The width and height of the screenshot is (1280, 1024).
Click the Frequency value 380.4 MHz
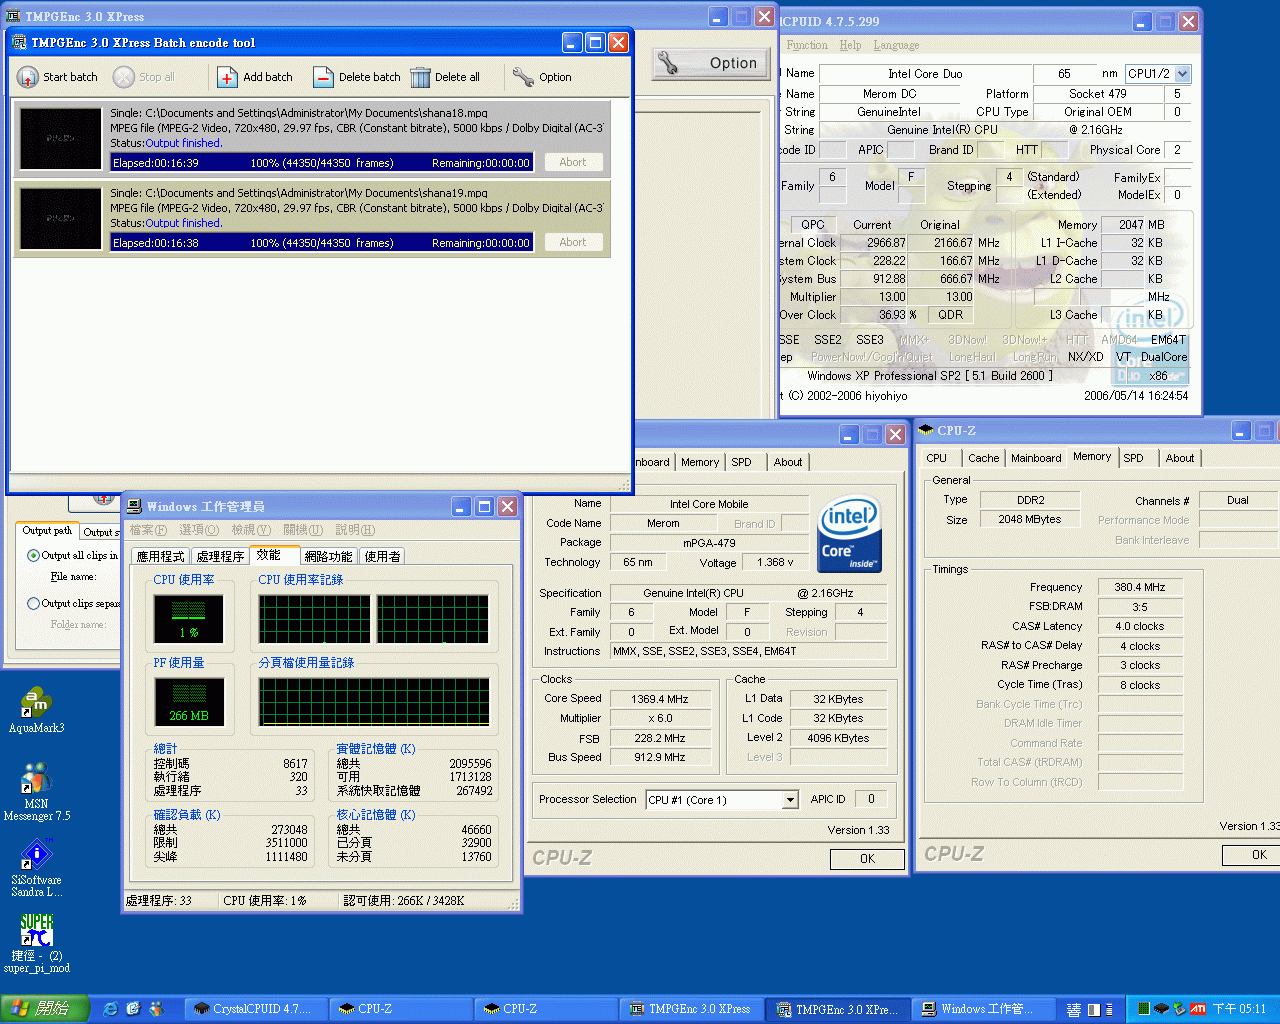click(1139, 587)
